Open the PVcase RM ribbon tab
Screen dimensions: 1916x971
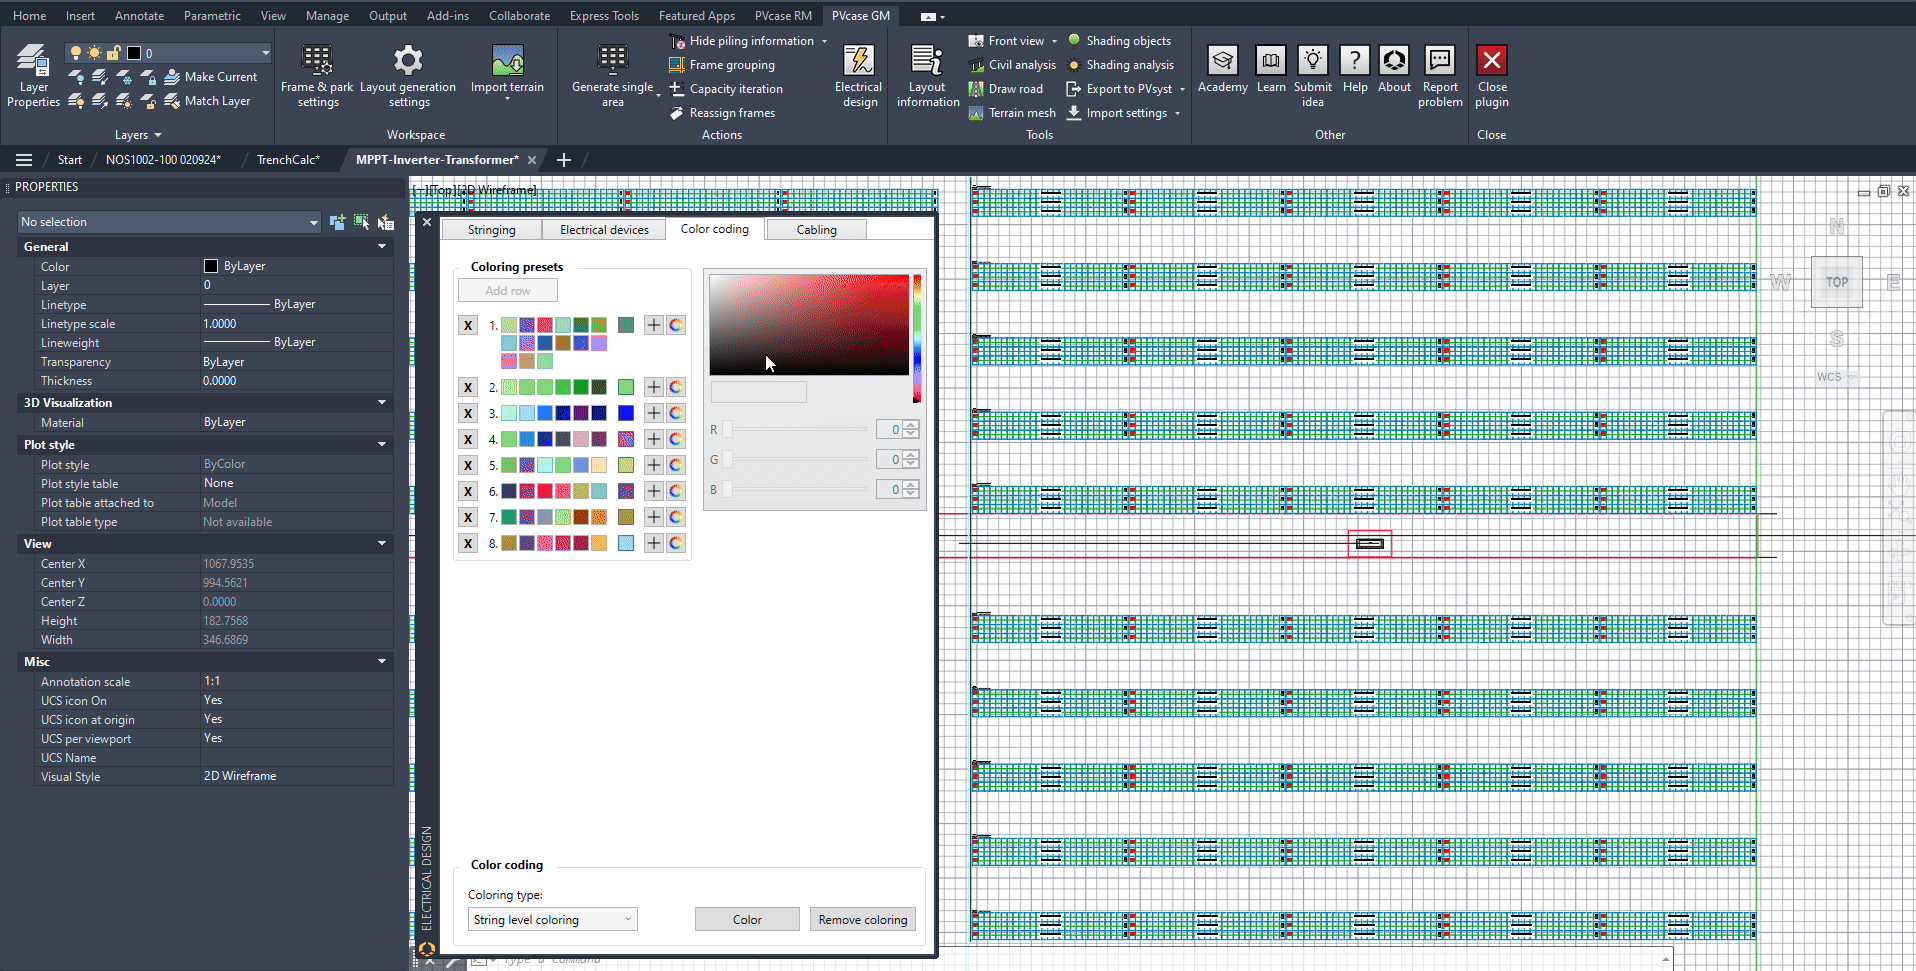782,16
